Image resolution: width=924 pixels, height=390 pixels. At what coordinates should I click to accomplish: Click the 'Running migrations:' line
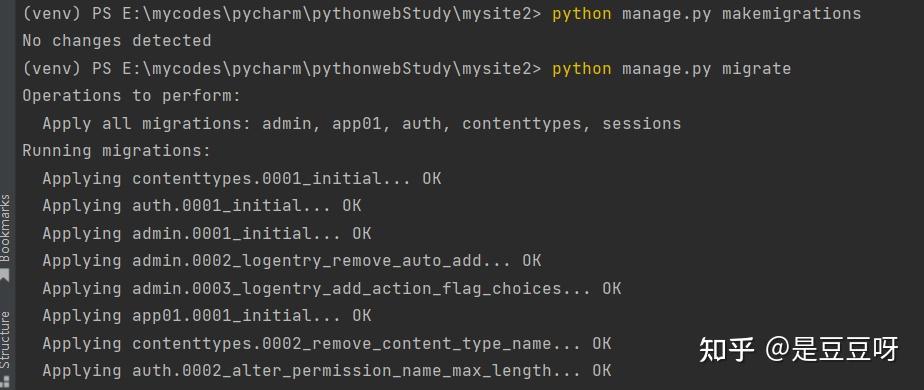117,151
